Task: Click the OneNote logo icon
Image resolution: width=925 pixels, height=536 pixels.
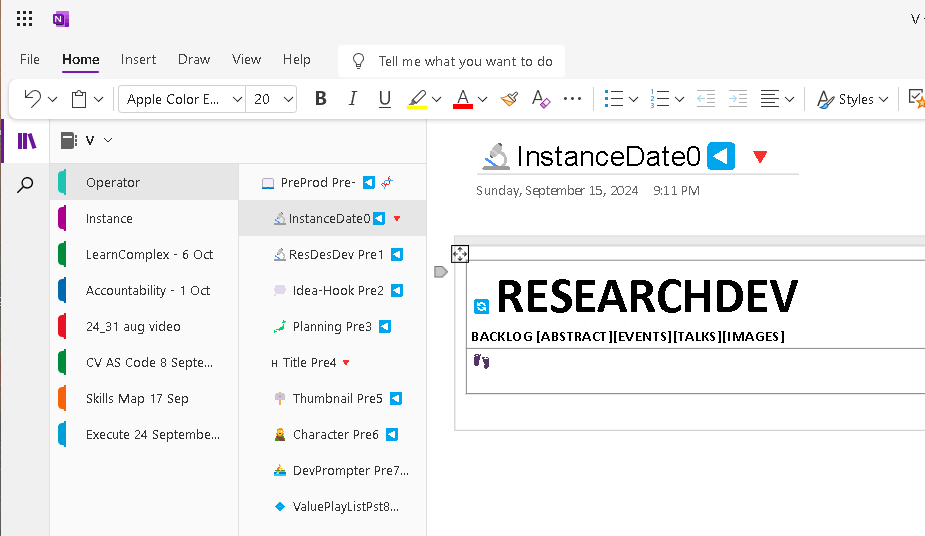Action: pos(61,19)
